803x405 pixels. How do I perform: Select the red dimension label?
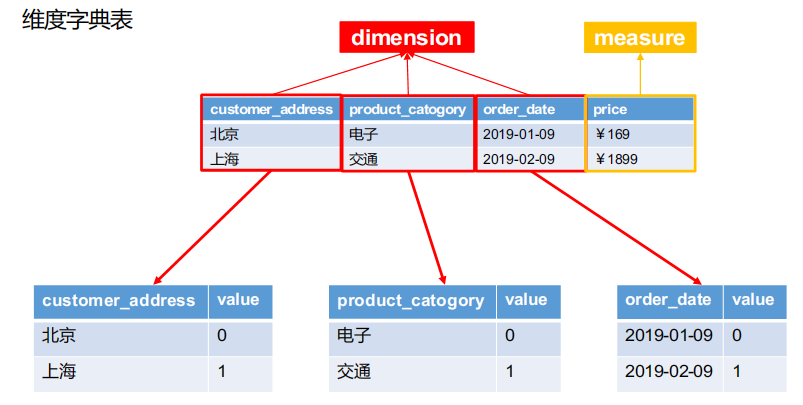(407, 37)
